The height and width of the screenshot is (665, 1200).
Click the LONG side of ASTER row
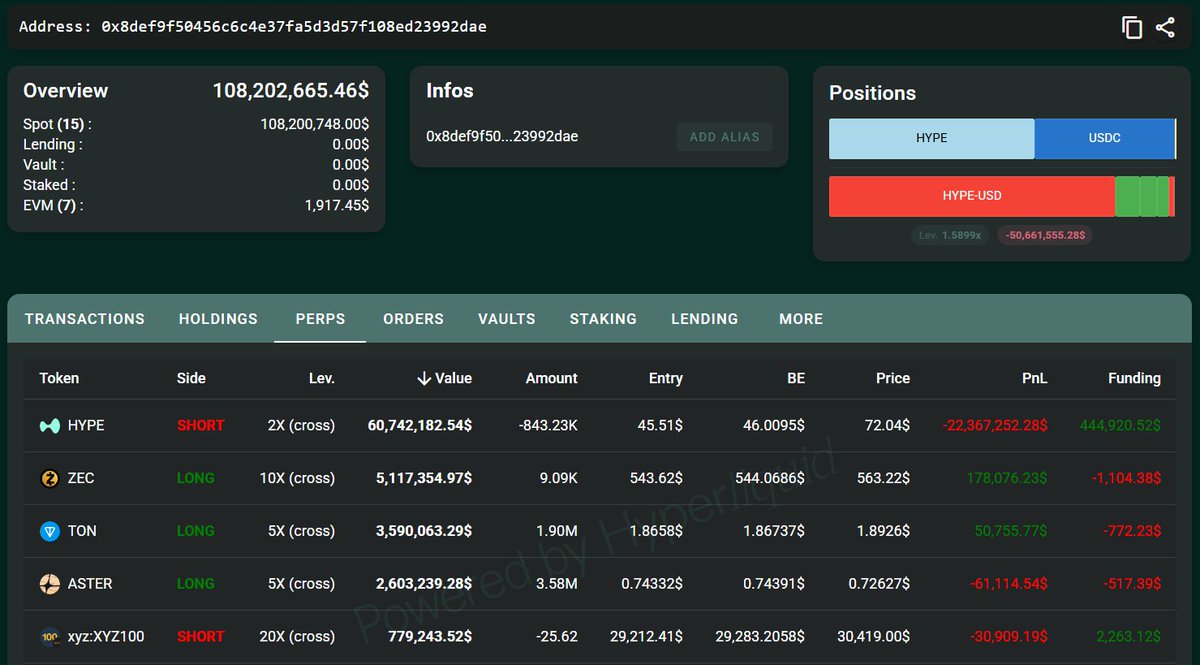point(195,584)
